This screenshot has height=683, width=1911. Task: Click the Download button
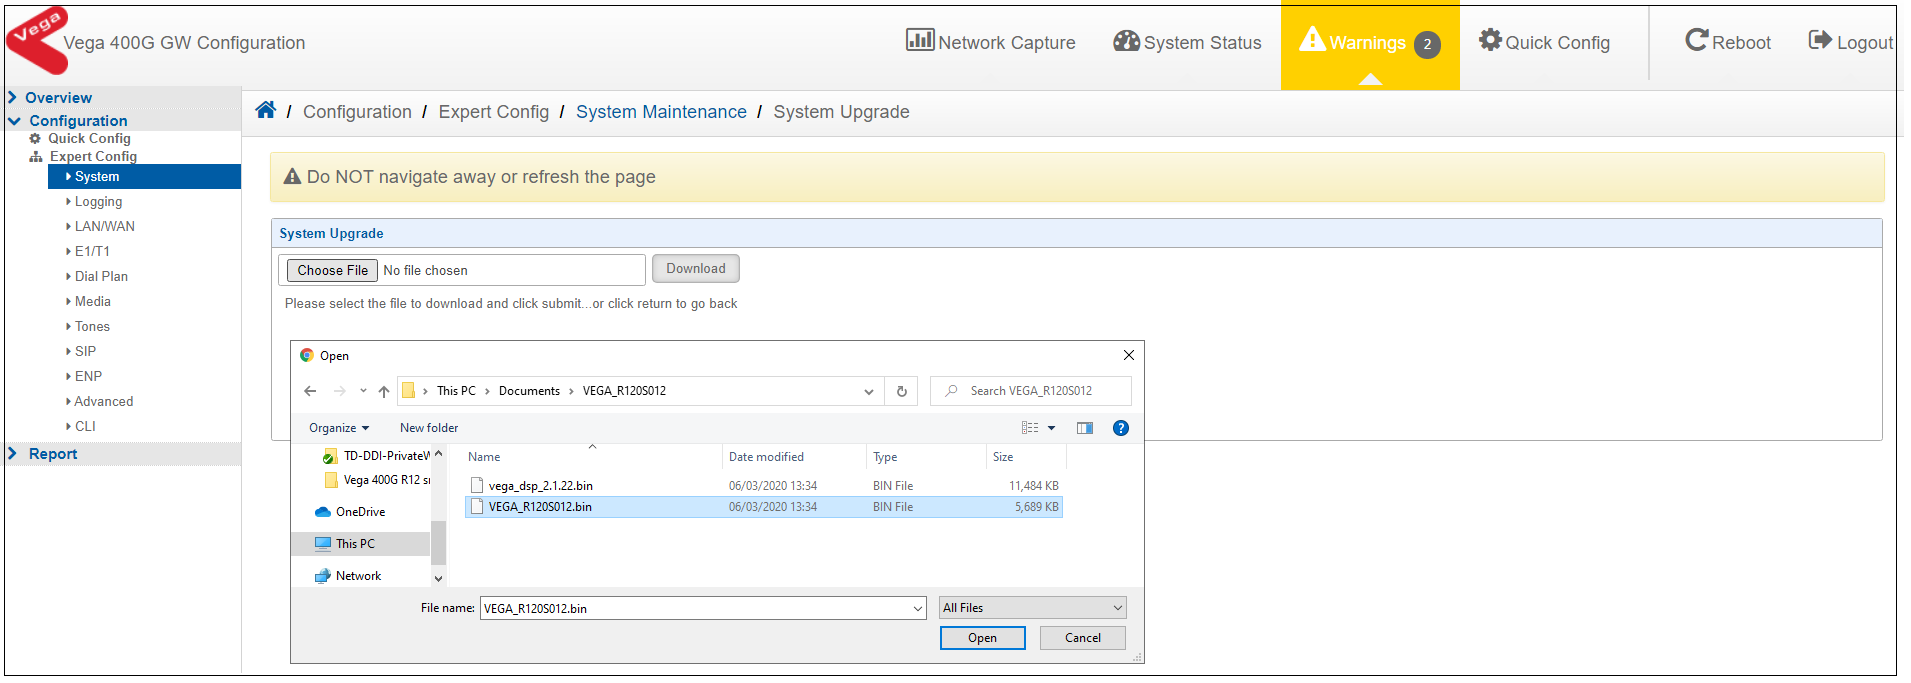[x=696, y=269]
